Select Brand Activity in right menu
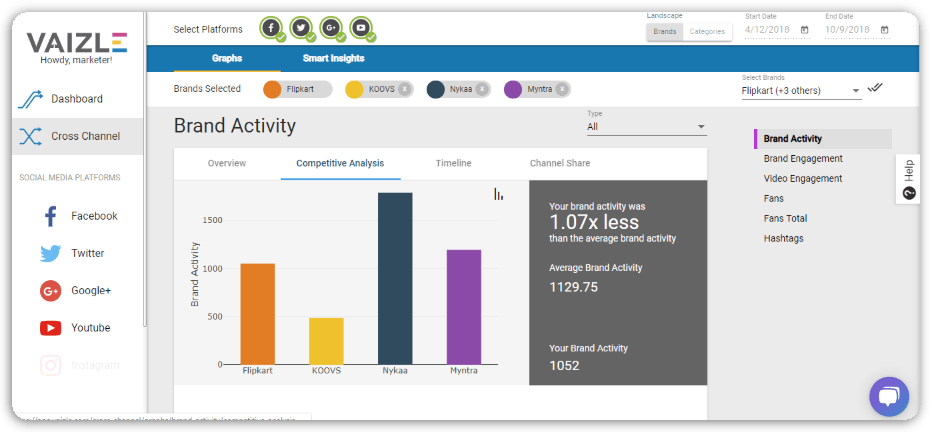Image resolution: width=932 pixels, height=432 pixels. point(823,139)
